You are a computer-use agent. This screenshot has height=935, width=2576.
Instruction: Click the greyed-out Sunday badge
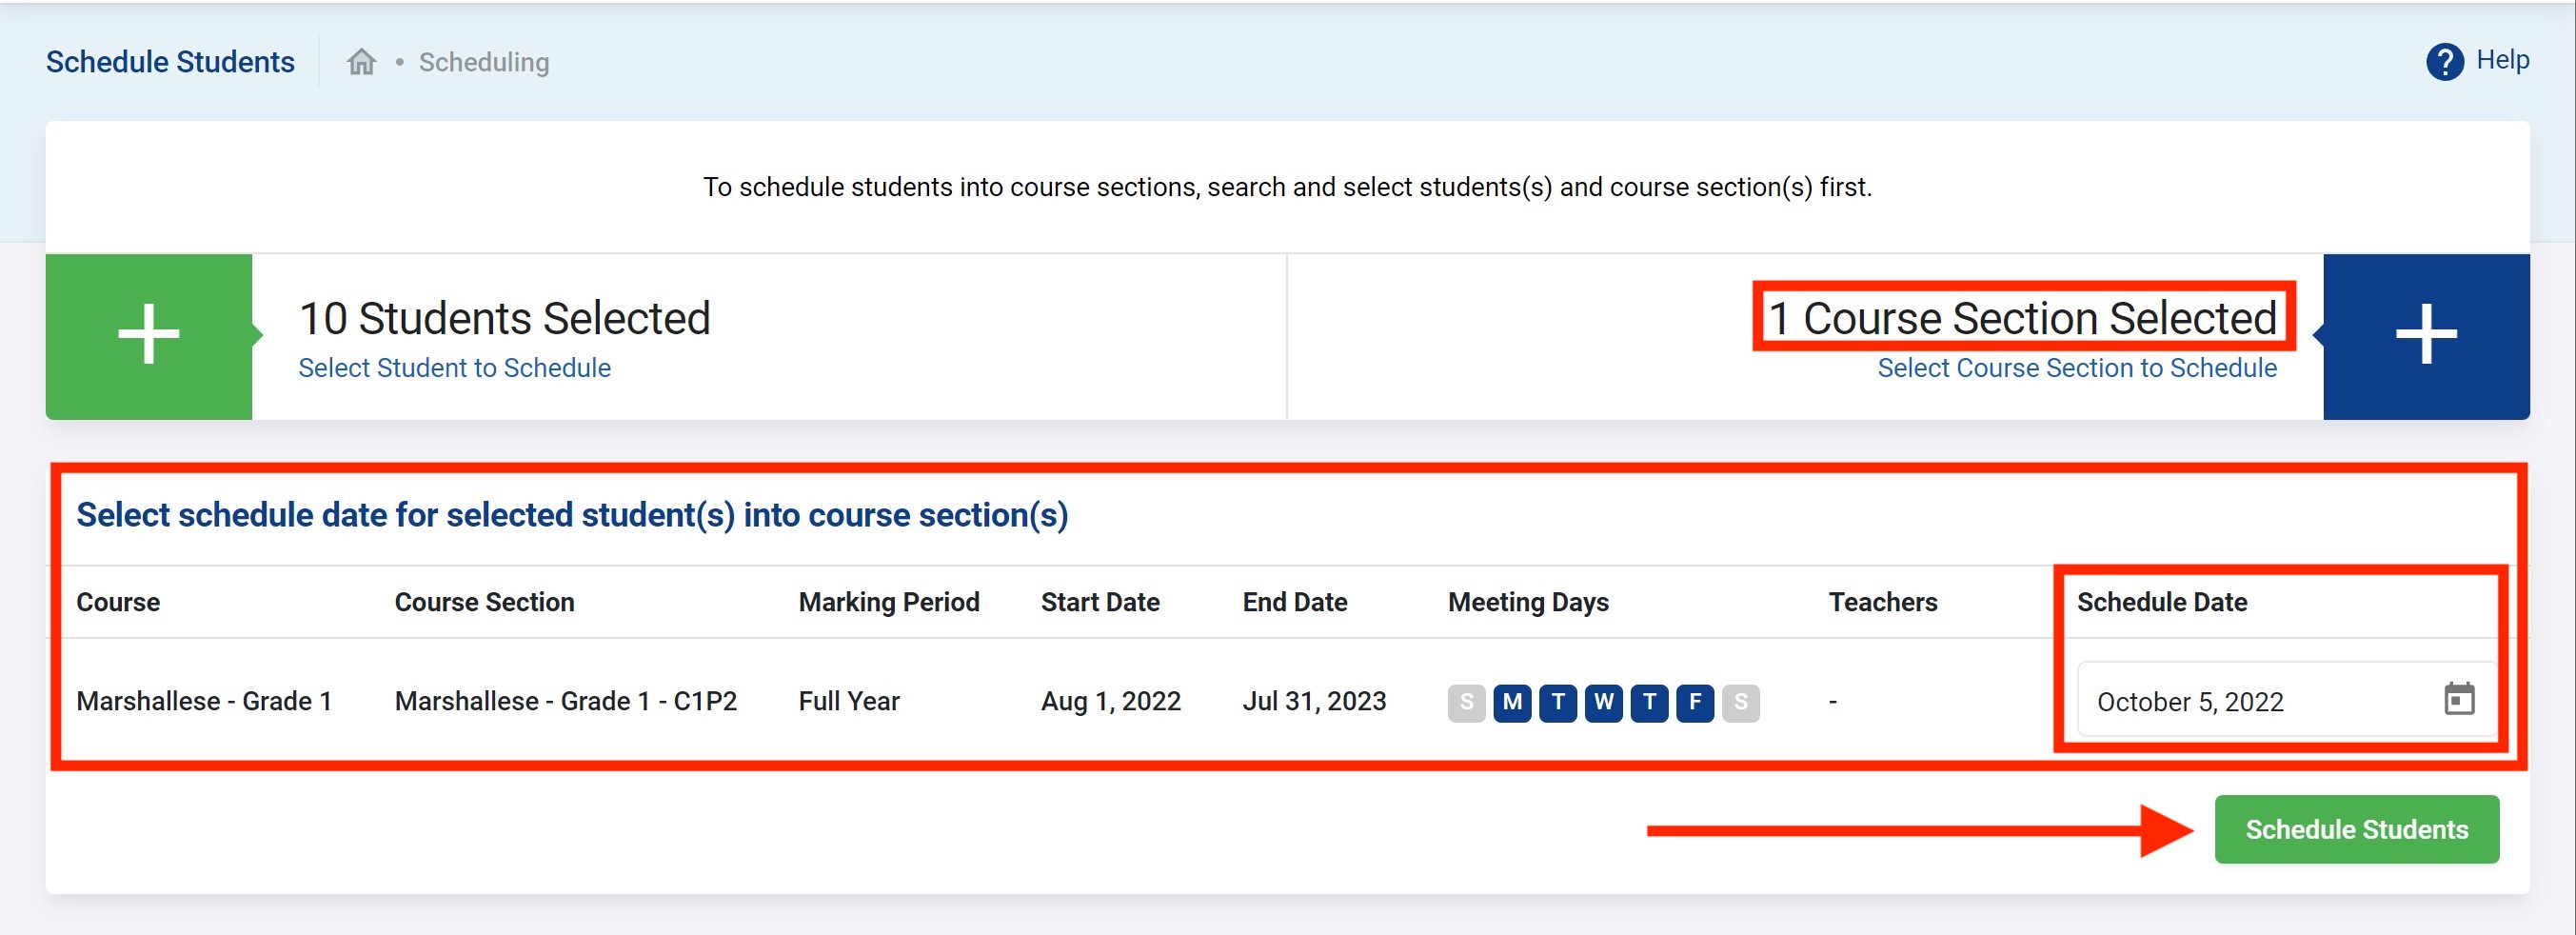coord(1466,702)
